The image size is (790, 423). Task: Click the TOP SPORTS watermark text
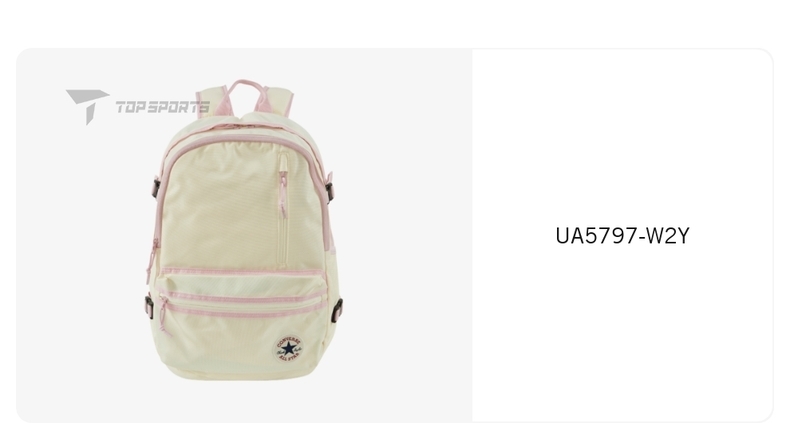pos(163,107)
